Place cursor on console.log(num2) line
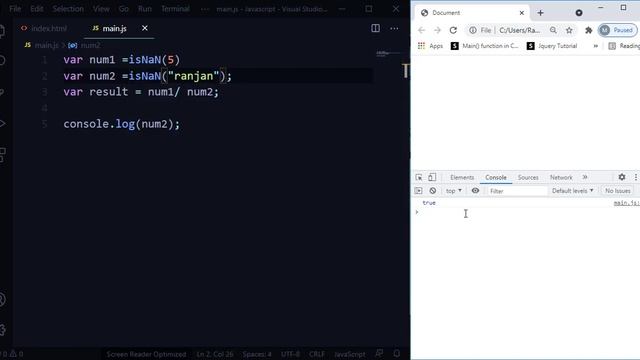Image resolution: width=640 pixels, height=360 pixels. pyautogui.click(x=121, y=124)
